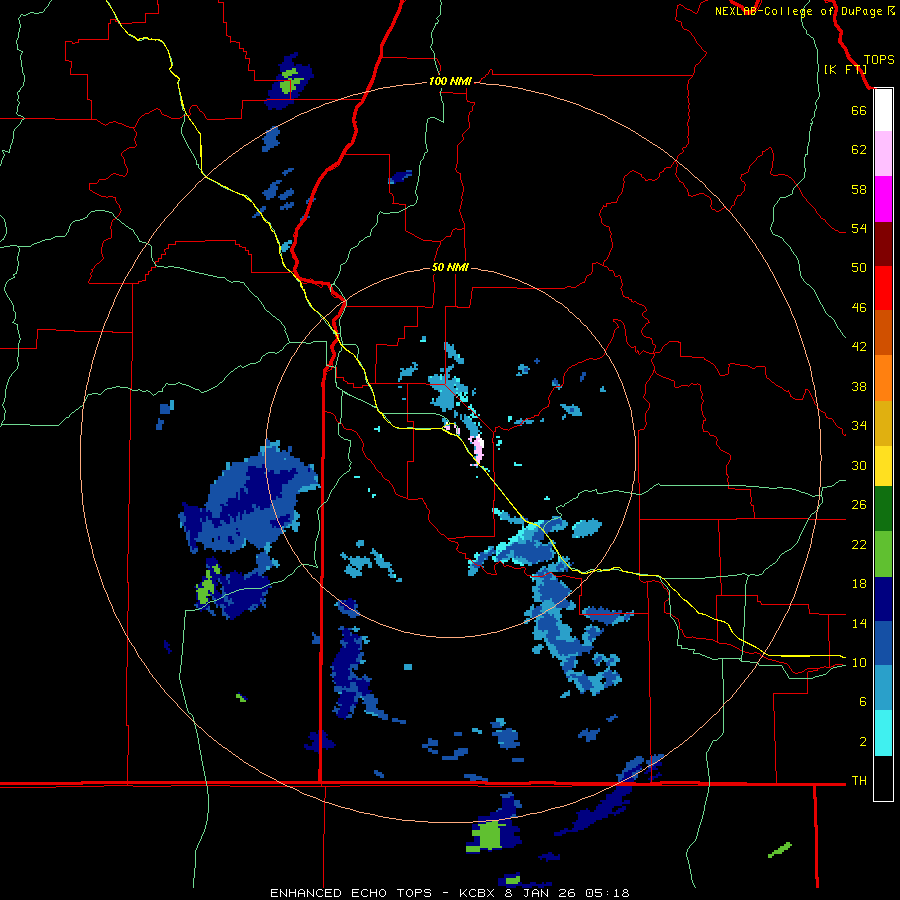Click the "NEXLAB-College of DuPage" header text
Image resolution: width=900 pixels, height=900 pixels.
799,11
